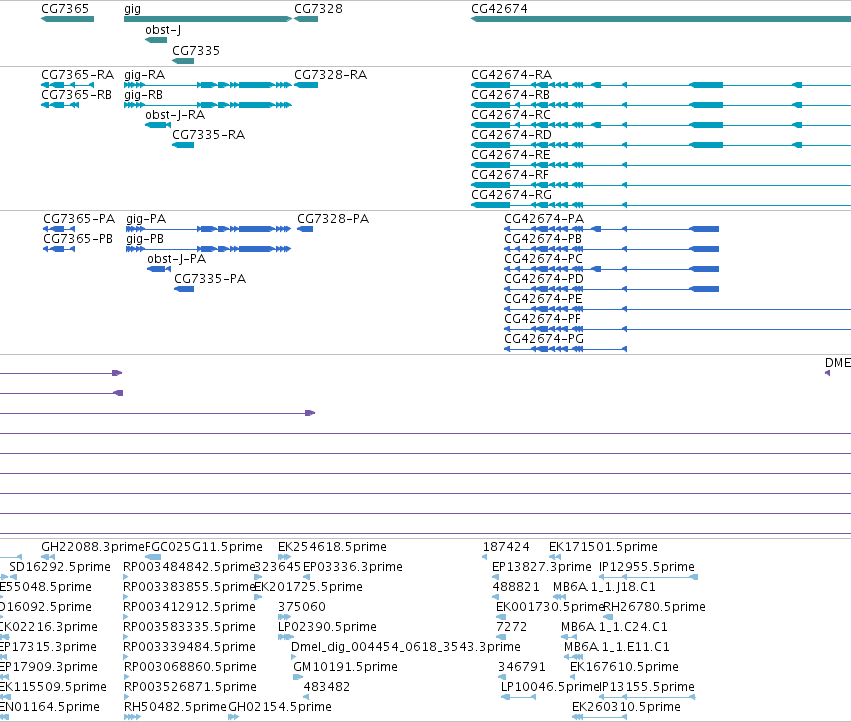Click EP13827.3prime label
Viewport: 851px width, 722px height.
[542, 567]
